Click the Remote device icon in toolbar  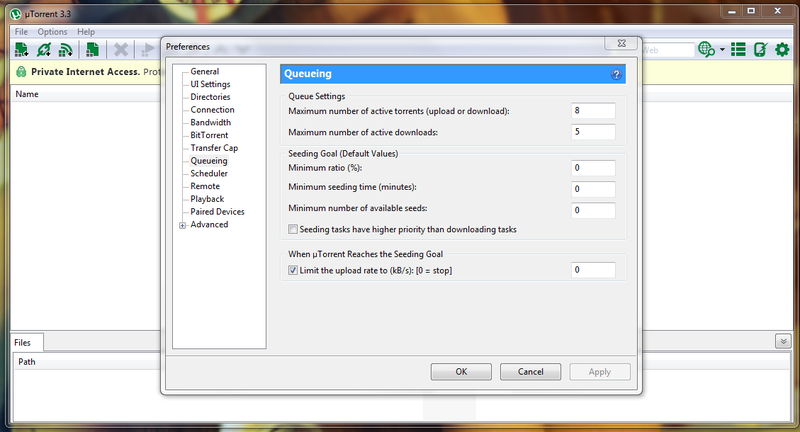[760, 49]
